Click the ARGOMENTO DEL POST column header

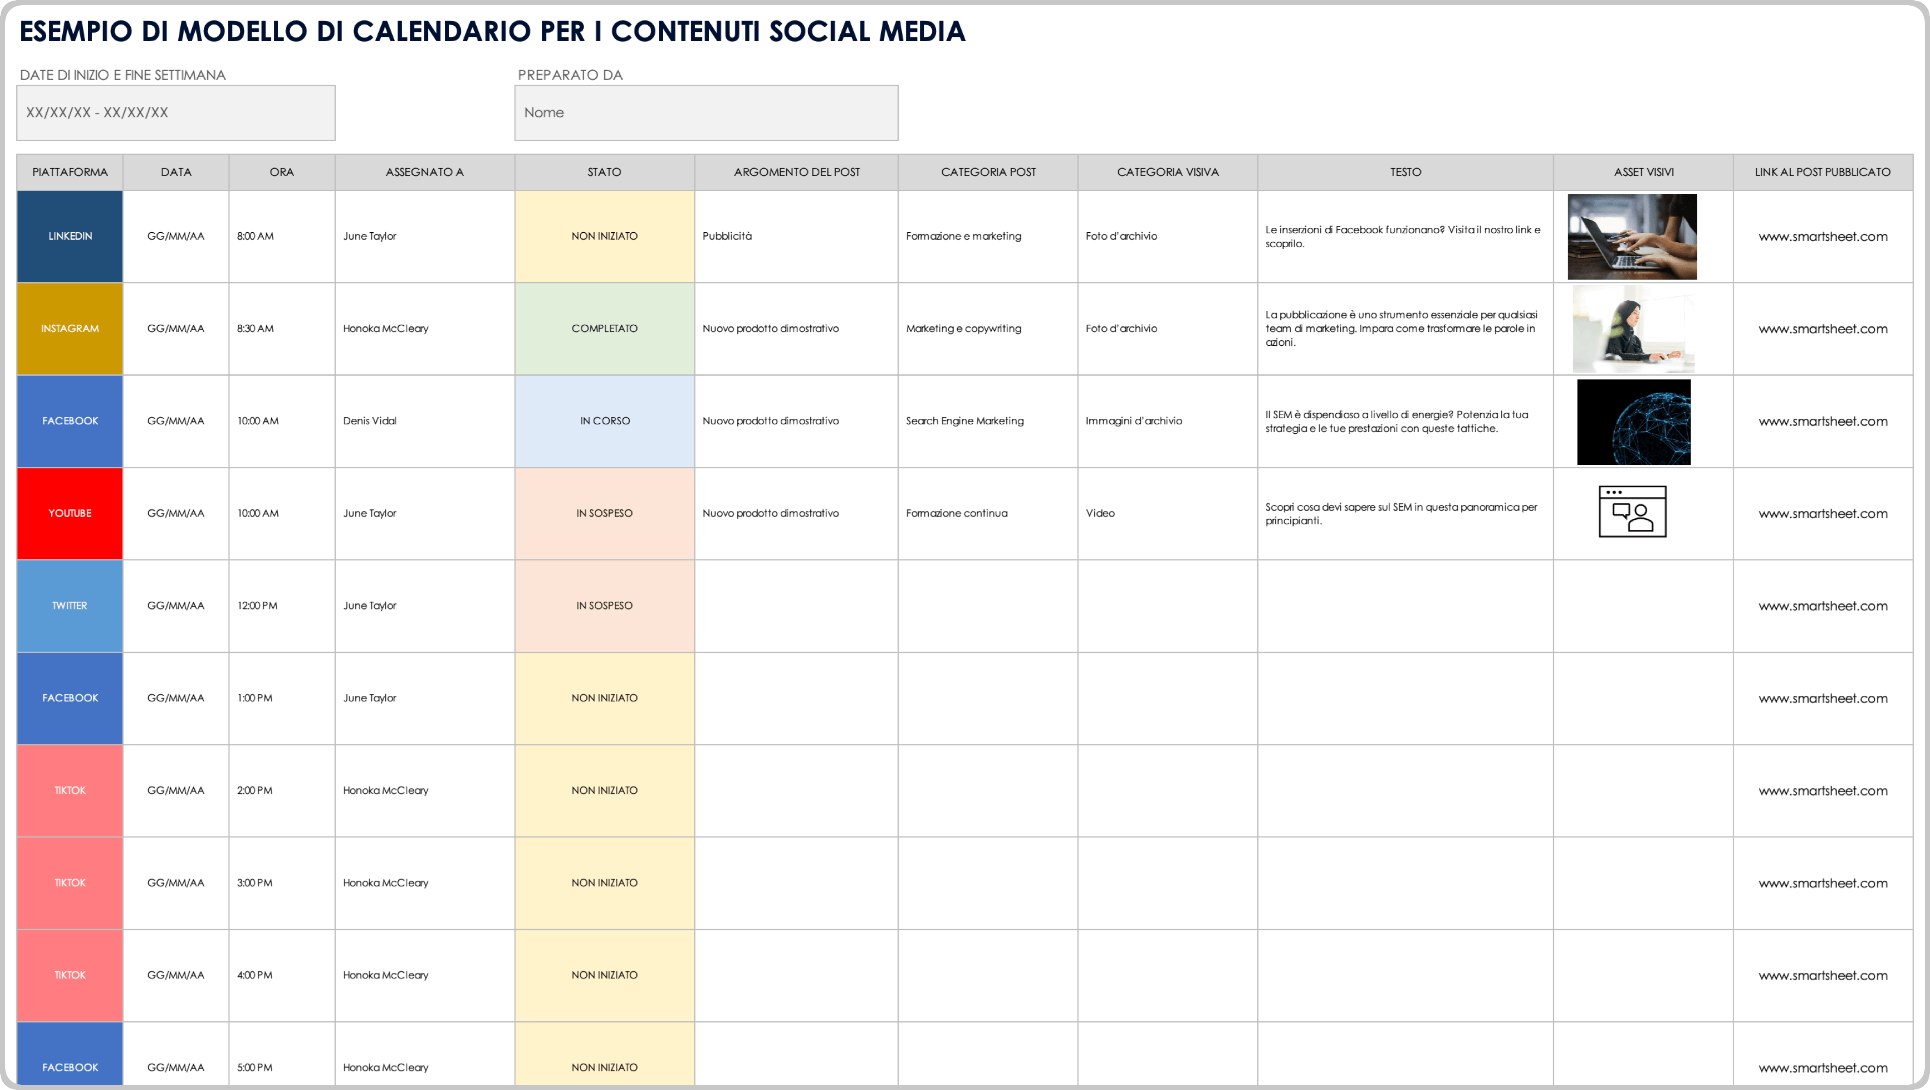pos(796,172)
